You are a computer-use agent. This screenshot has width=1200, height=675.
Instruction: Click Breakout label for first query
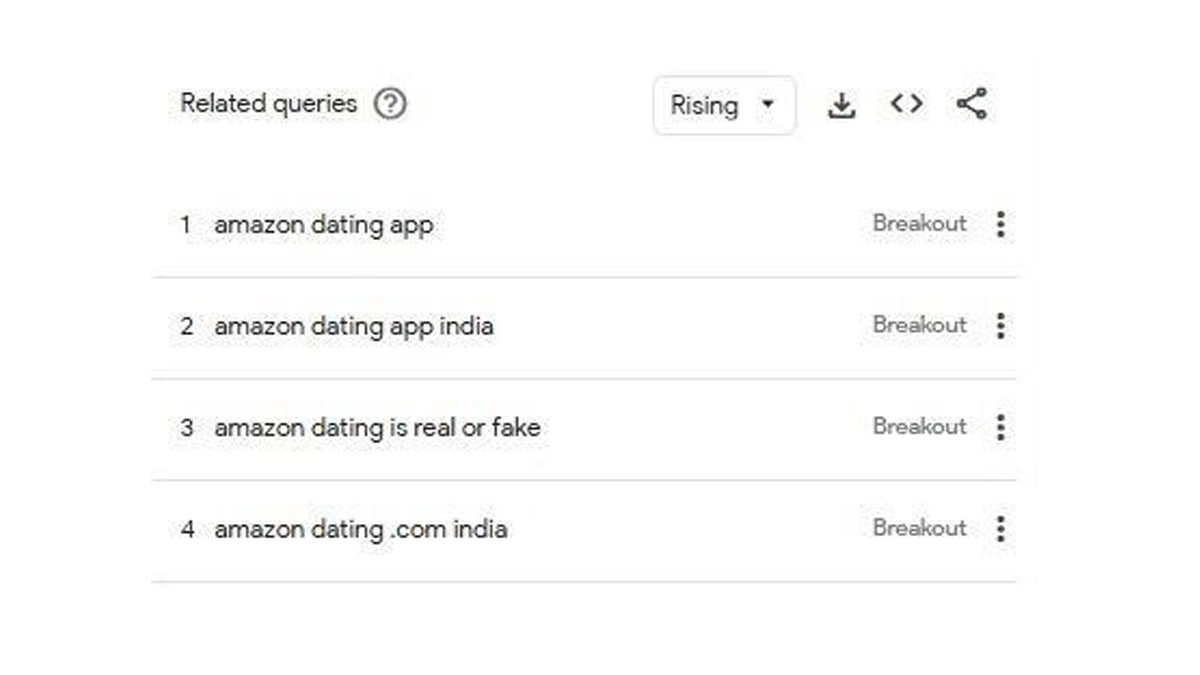919,224
